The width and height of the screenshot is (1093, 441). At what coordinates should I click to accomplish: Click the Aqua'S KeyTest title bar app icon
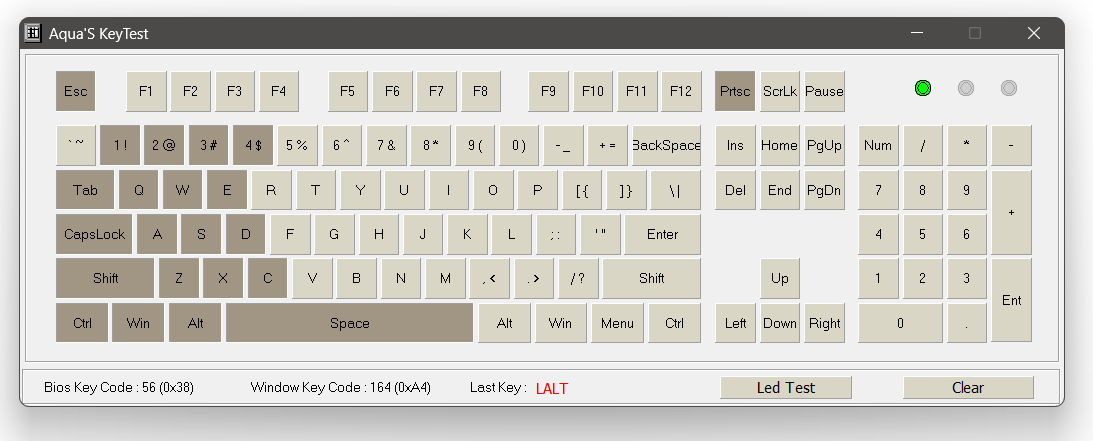tap(33, 33)
